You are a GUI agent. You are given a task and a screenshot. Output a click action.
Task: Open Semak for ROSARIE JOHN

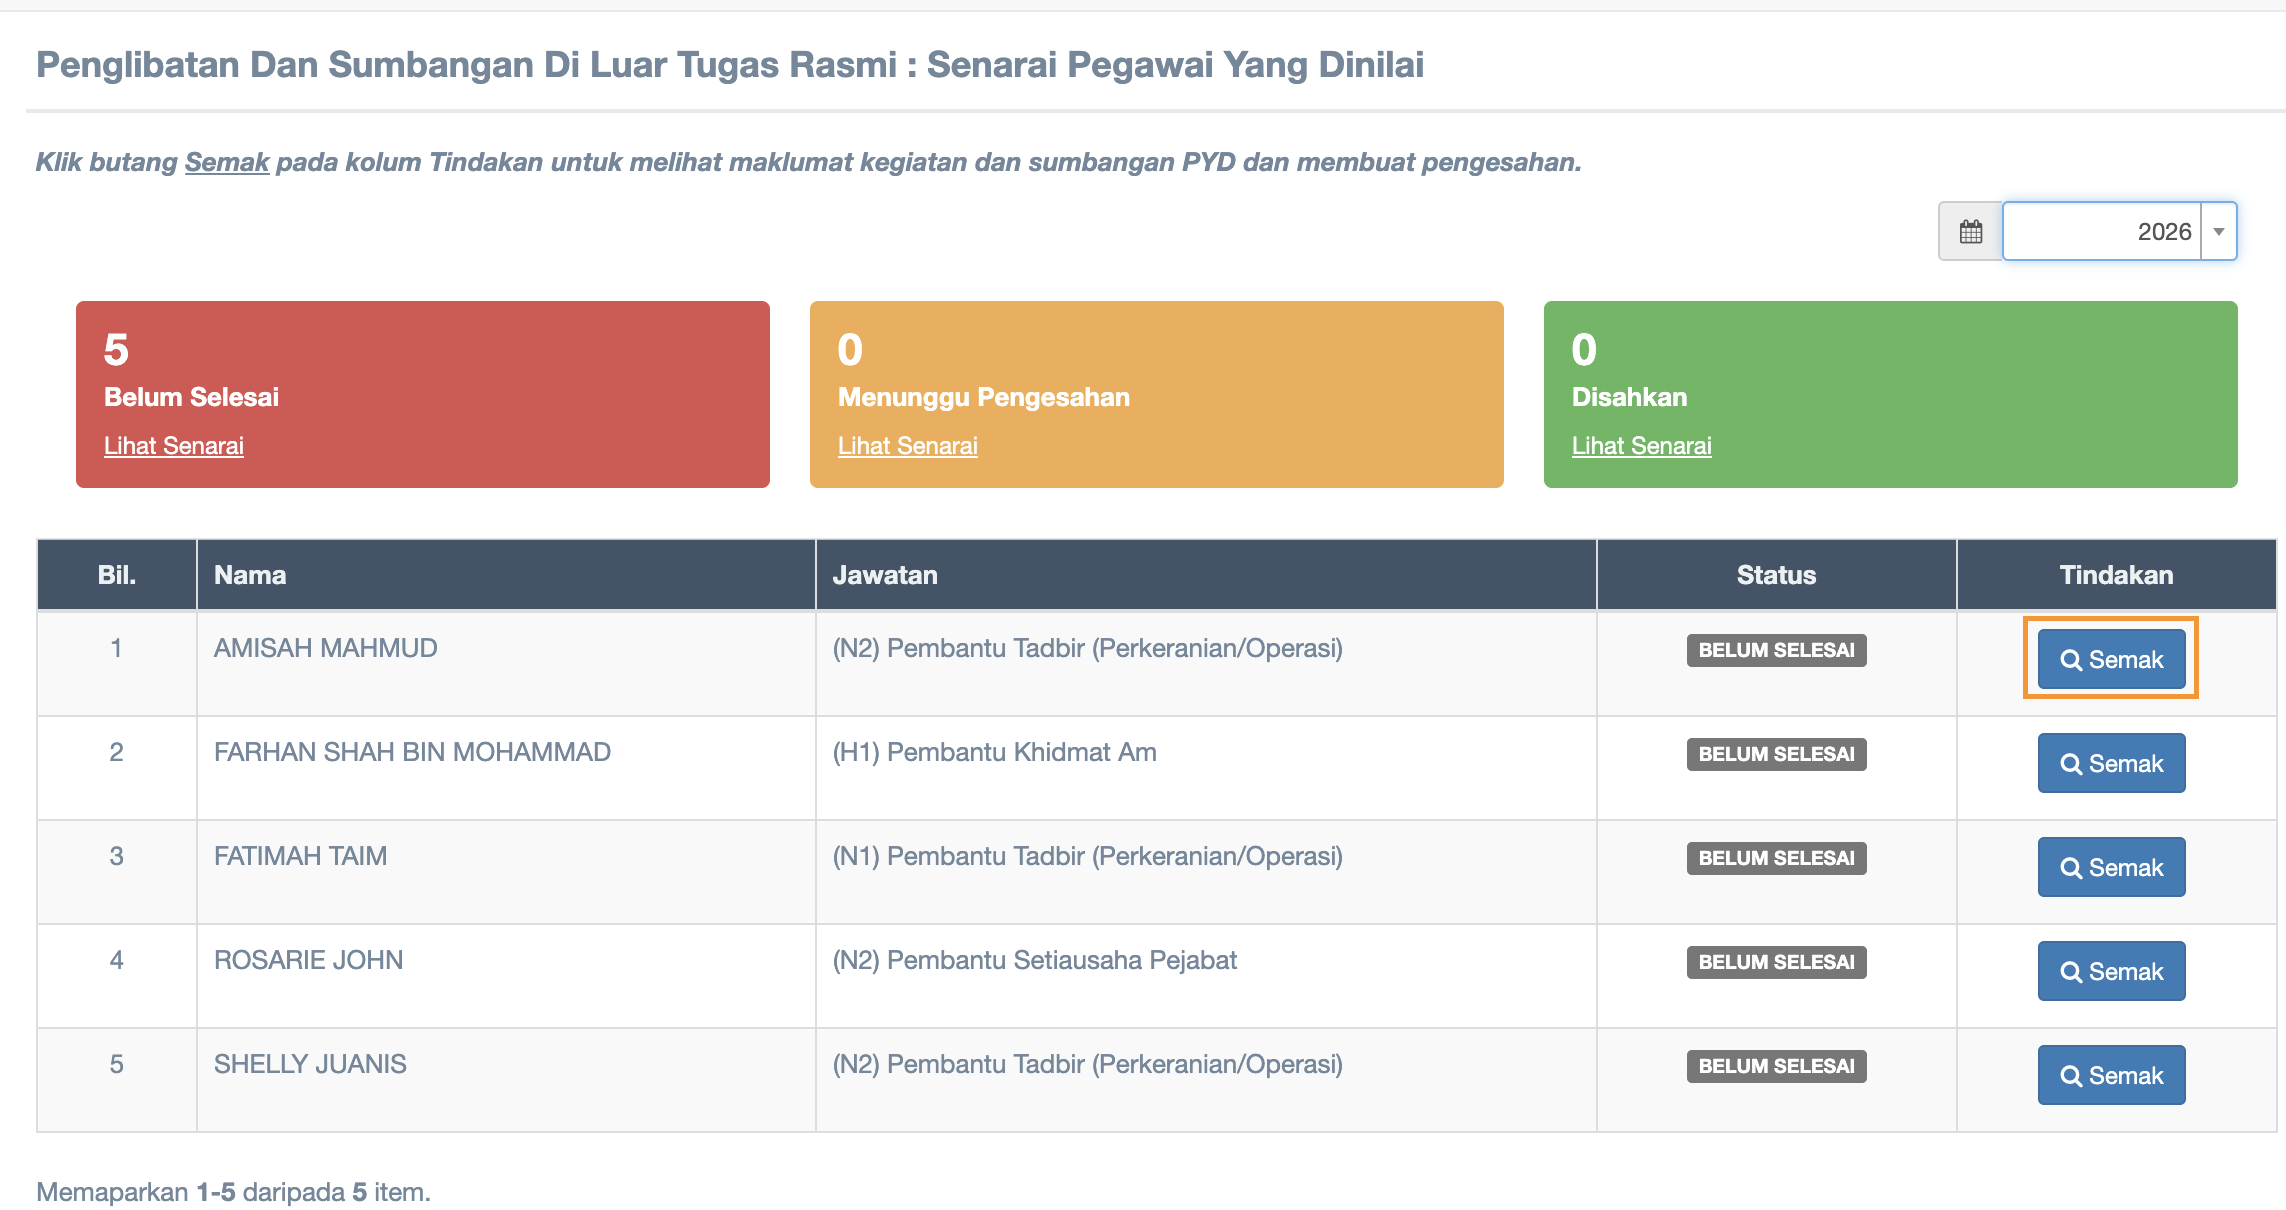(x=2111, y=972)
